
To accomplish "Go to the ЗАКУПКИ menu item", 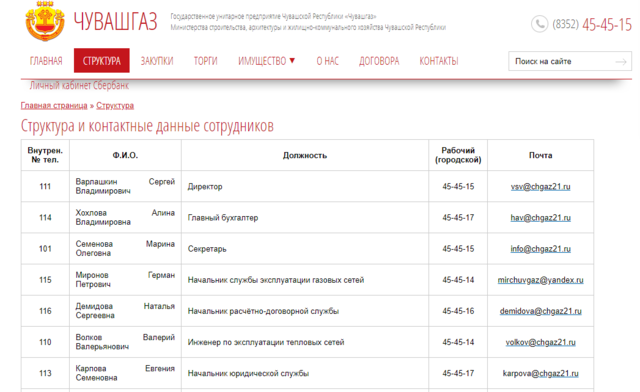I will pos(157,61).
